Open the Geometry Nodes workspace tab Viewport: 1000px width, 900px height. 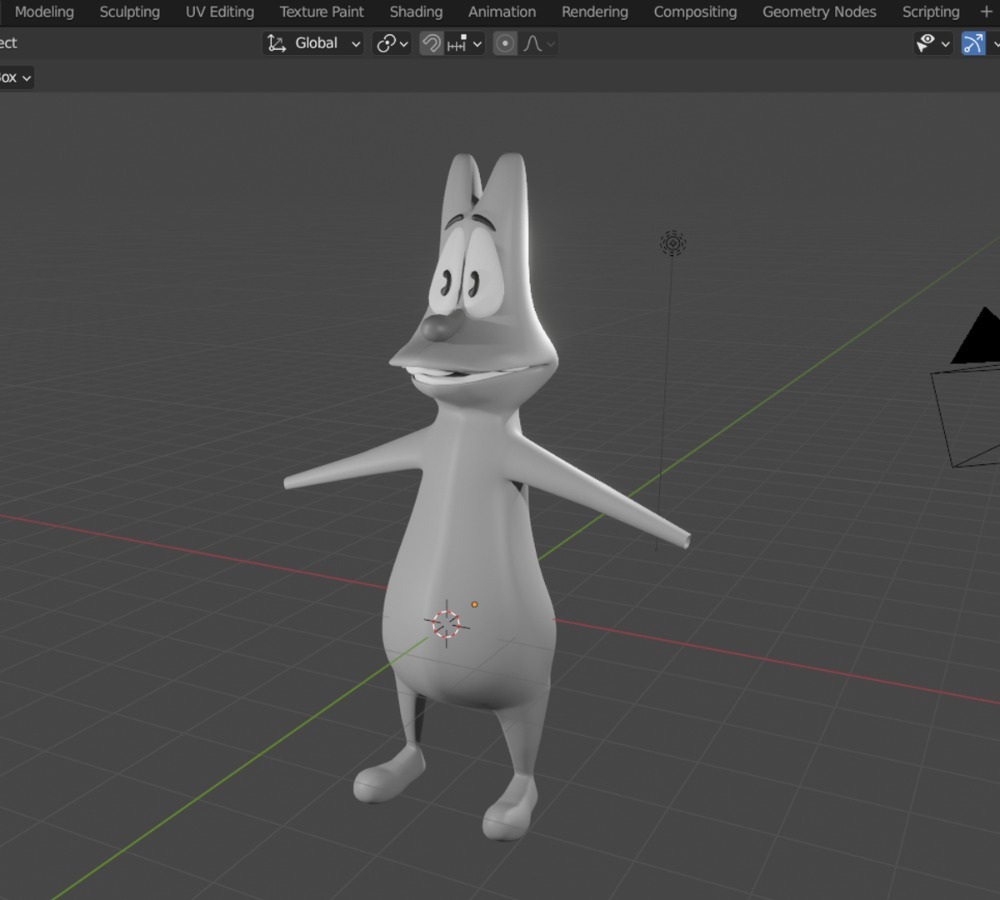pos(819,11)
